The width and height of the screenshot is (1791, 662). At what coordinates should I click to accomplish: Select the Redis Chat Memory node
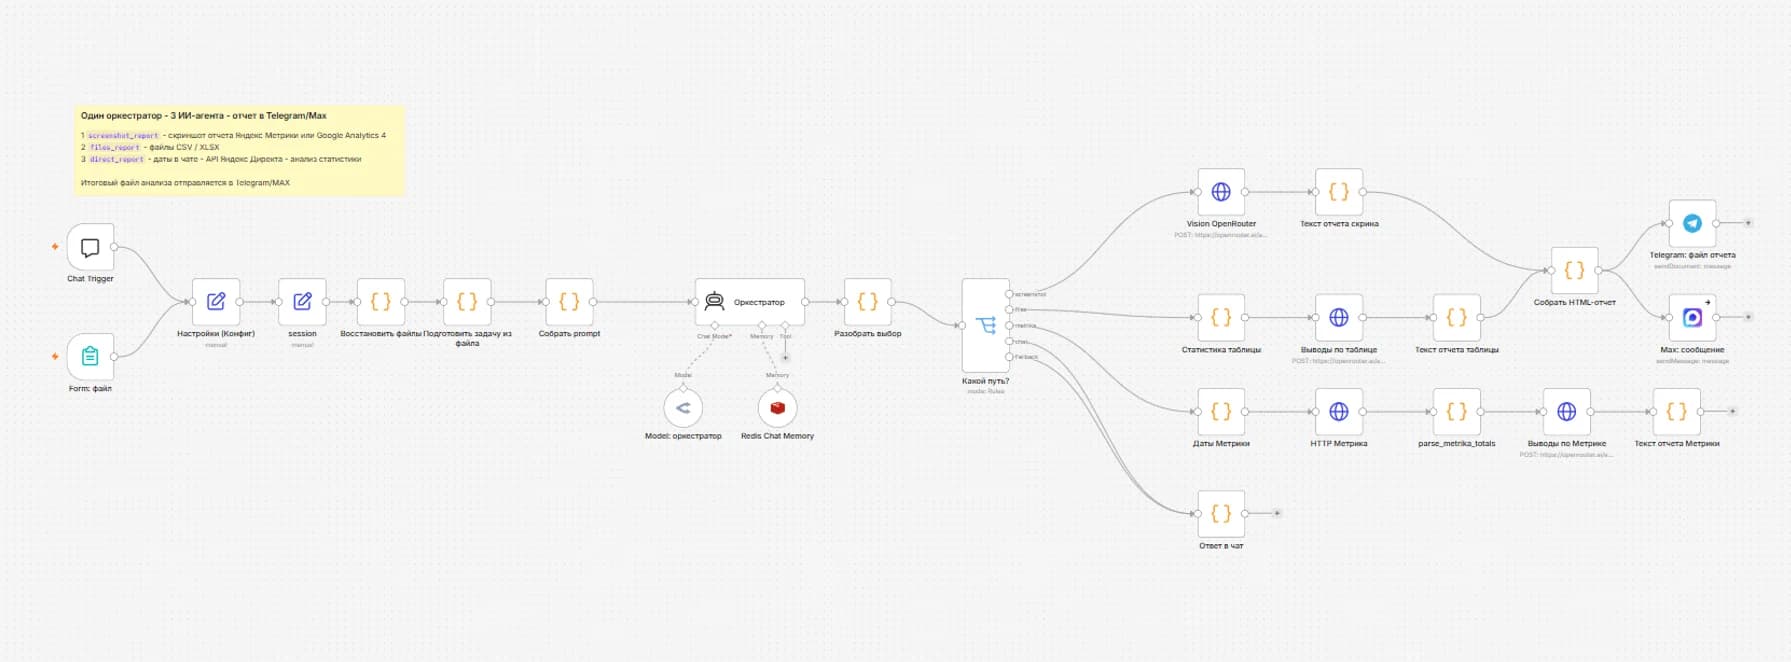tap(777, 408)
